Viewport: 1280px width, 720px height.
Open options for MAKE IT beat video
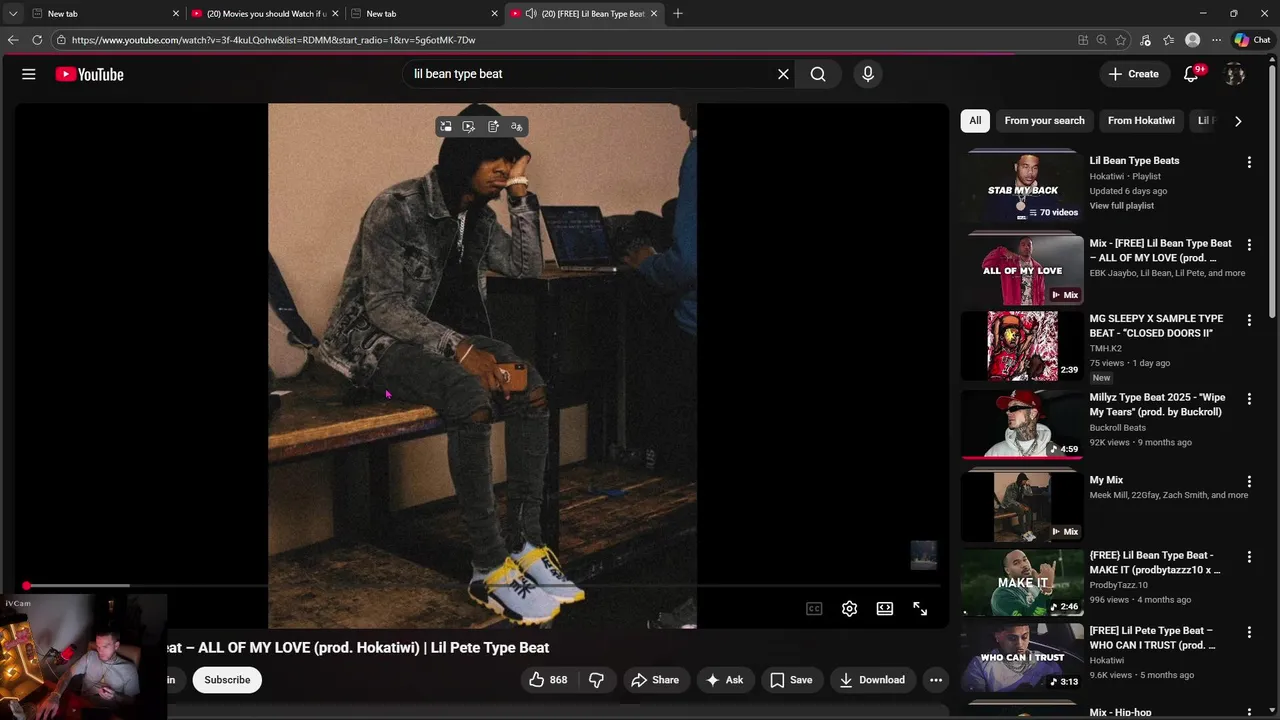[1249, 557]
